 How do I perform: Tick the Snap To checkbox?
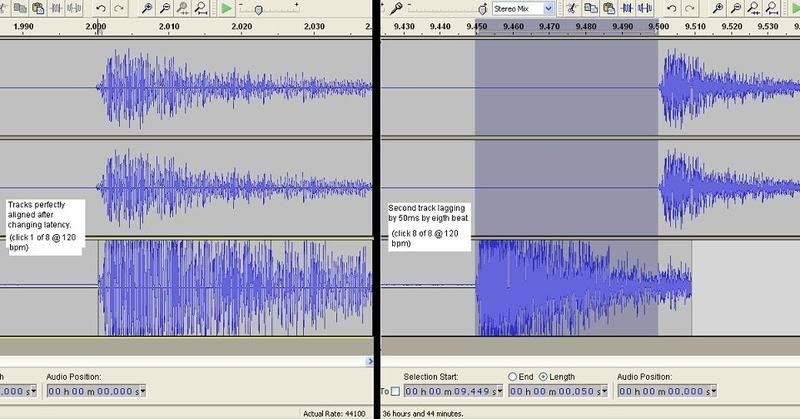[395, 391]
